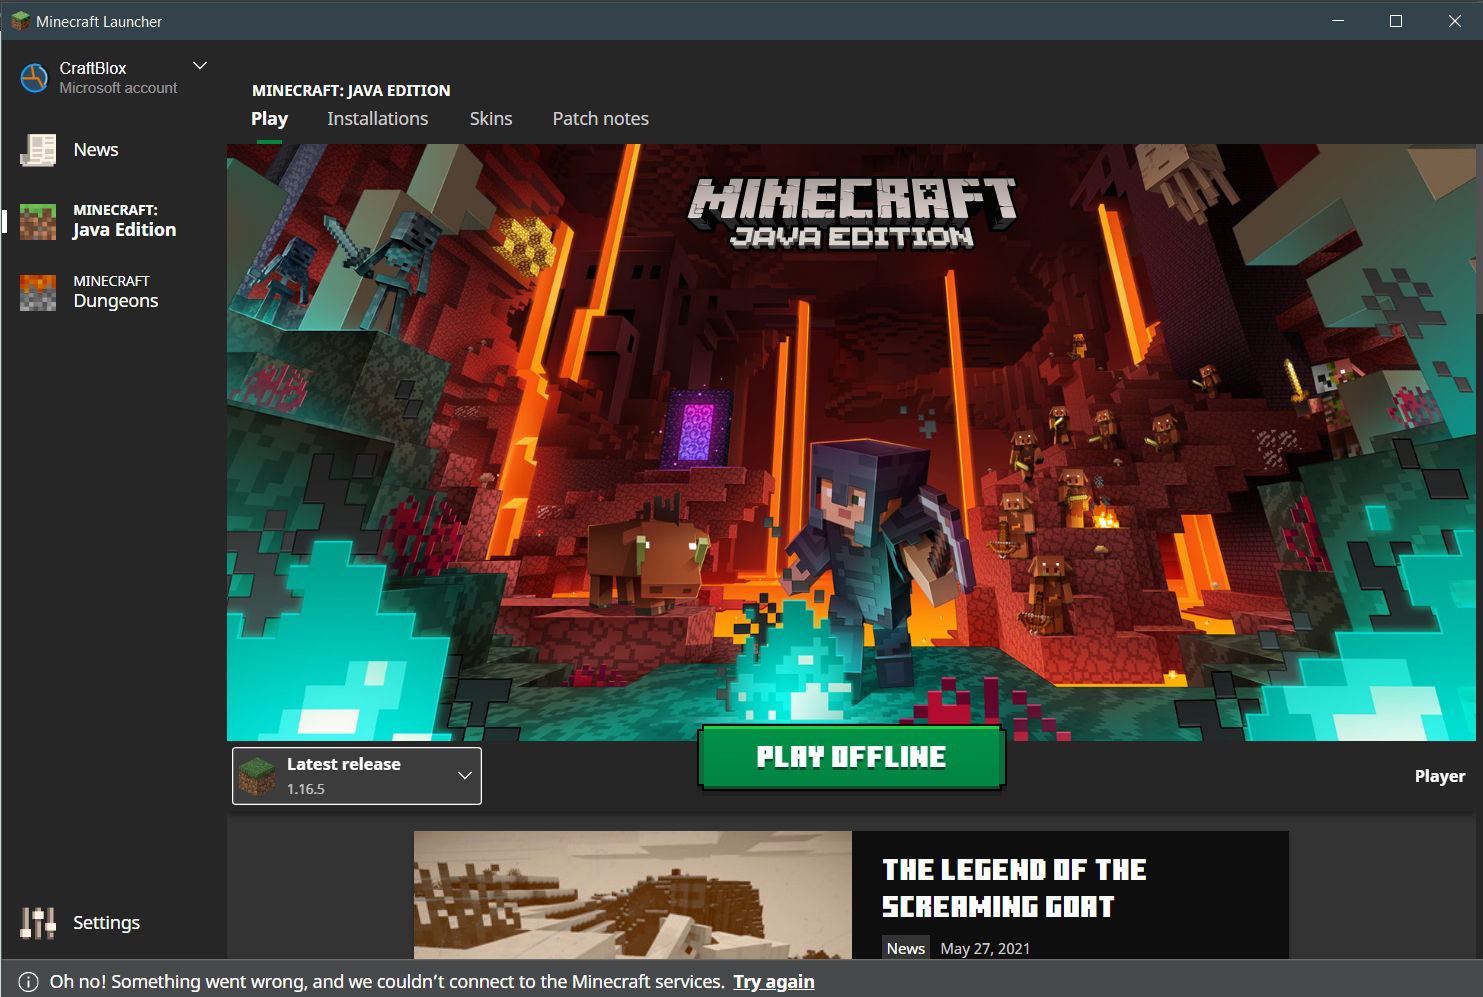Viewport: 1483px width, 997px height.
Task: Click the News tag on the article card
Action: [906, 948]
